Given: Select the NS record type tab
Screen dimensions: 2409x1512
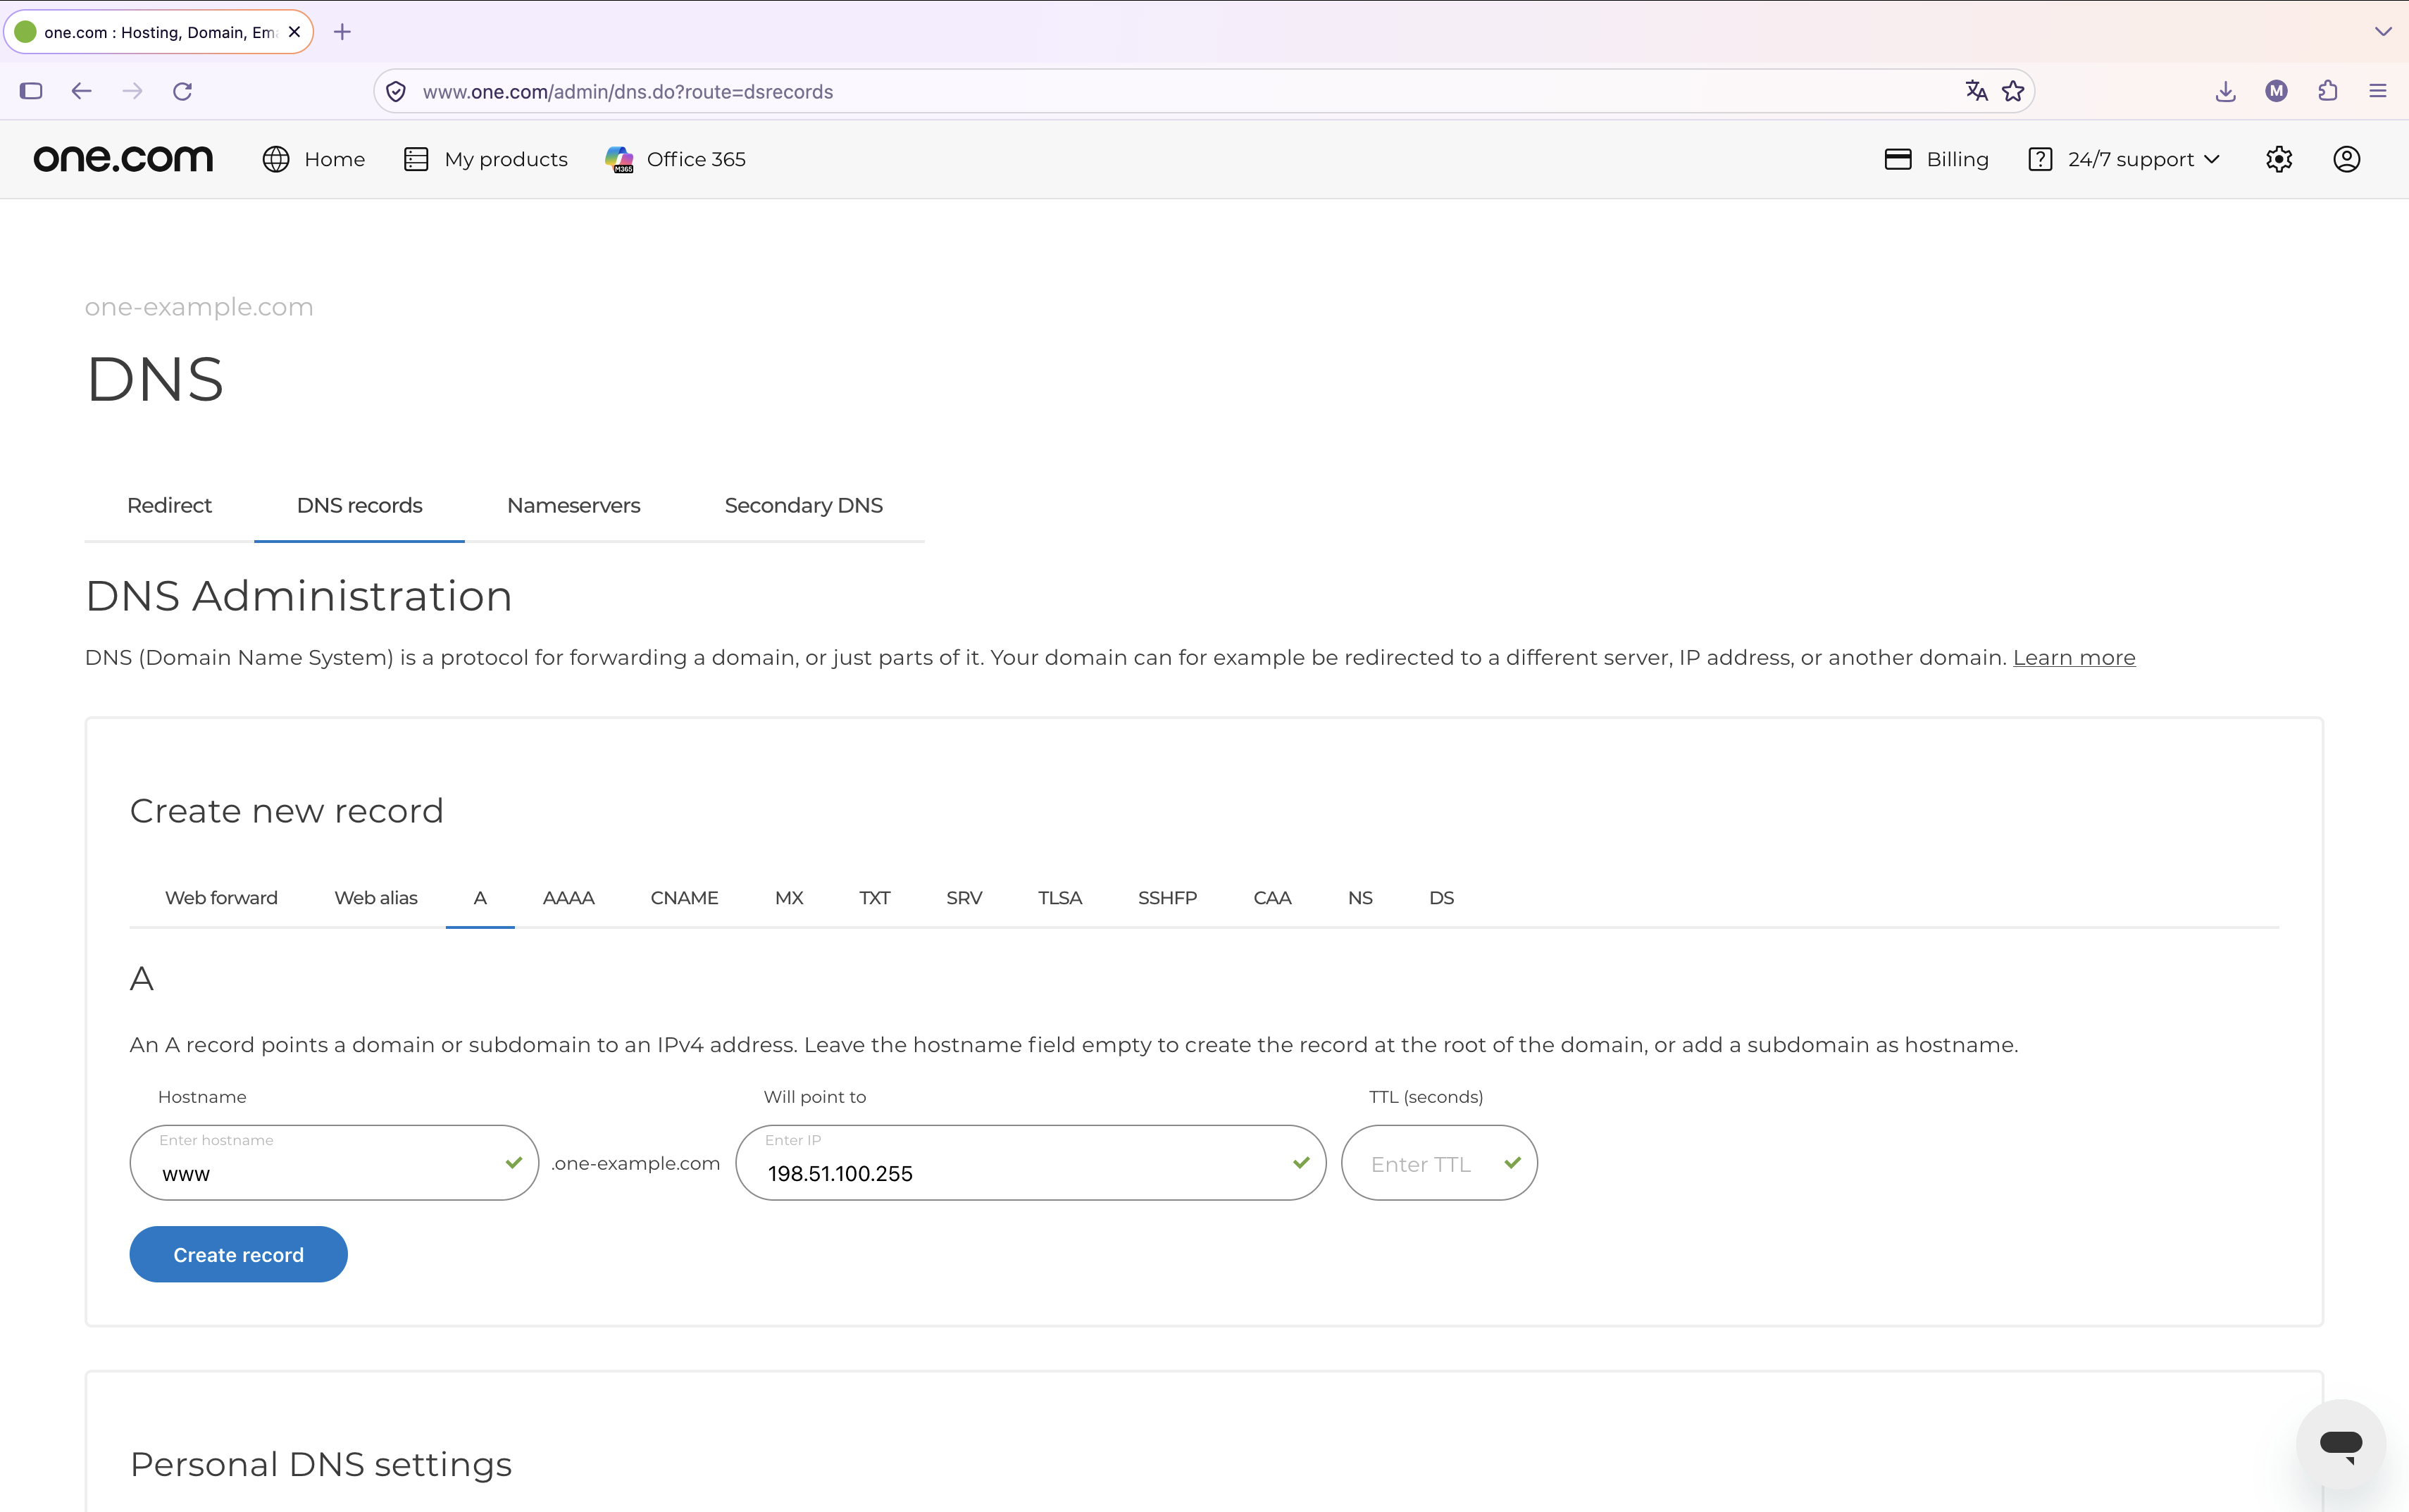Looking at the screenshot, I should pos(1360,897).
